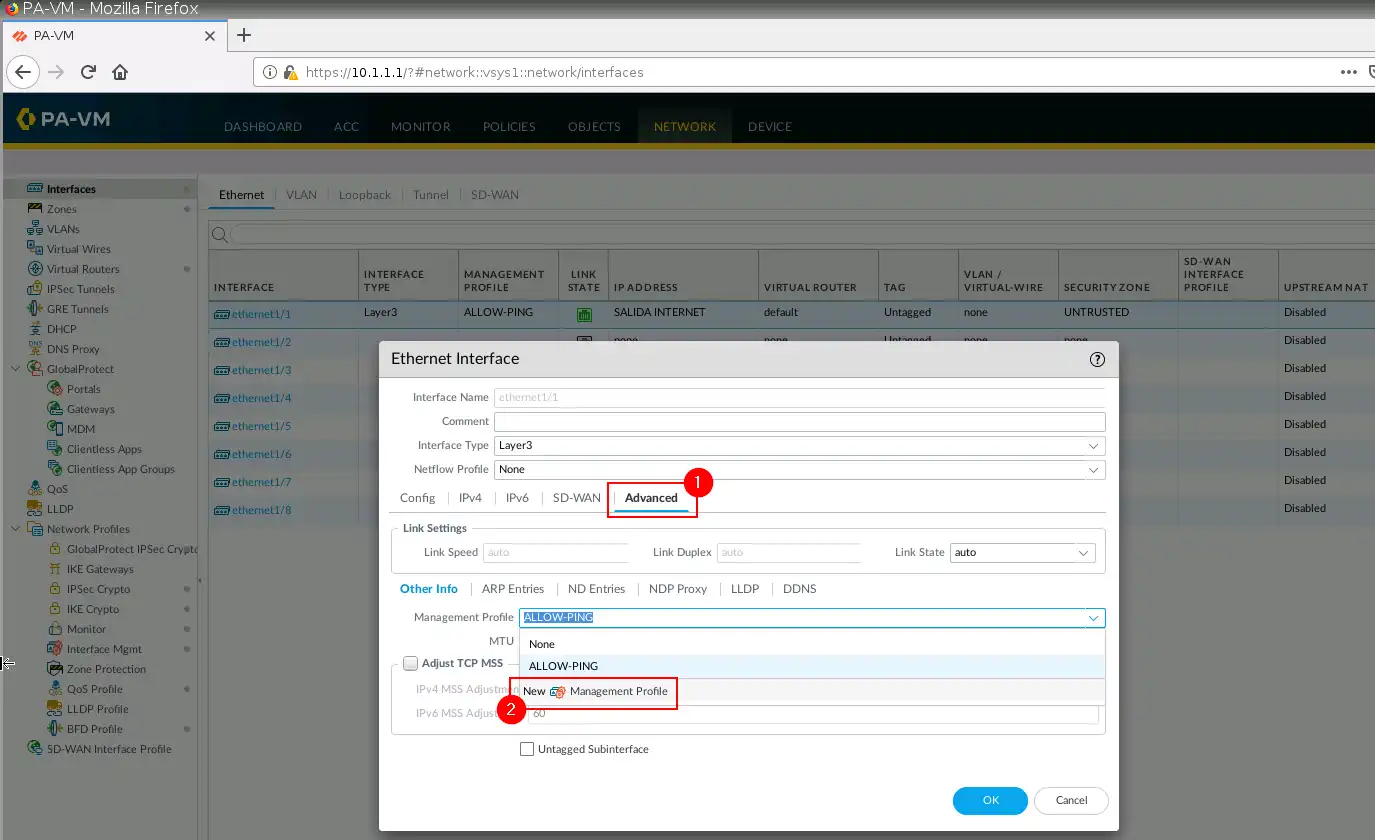Switch to the SD-WAN interfaces tab
Screen dimensions: 1375x840
tap(495, 195)
